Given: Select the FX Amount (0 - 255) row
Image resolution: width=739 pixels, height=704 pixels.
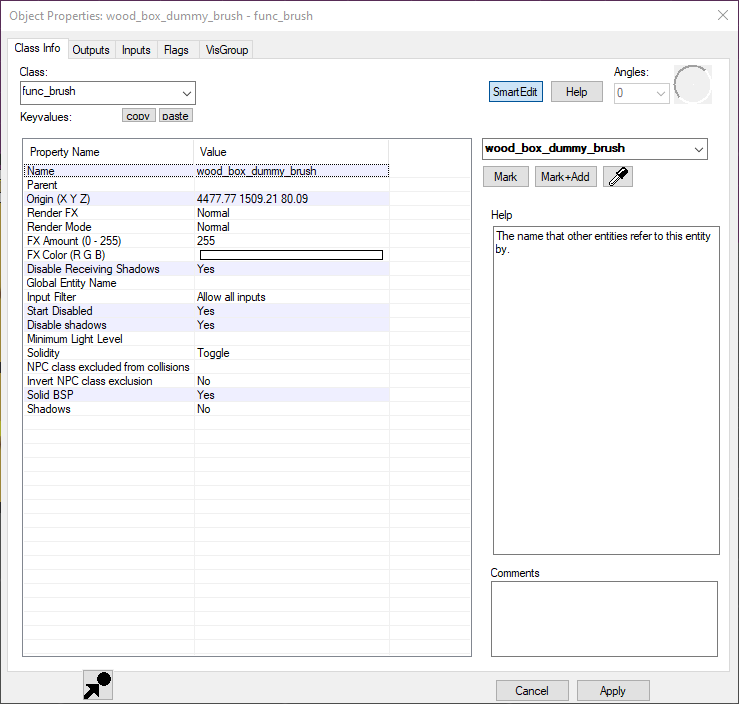Looking at the screenshot, I should click(x=206, y=241).
